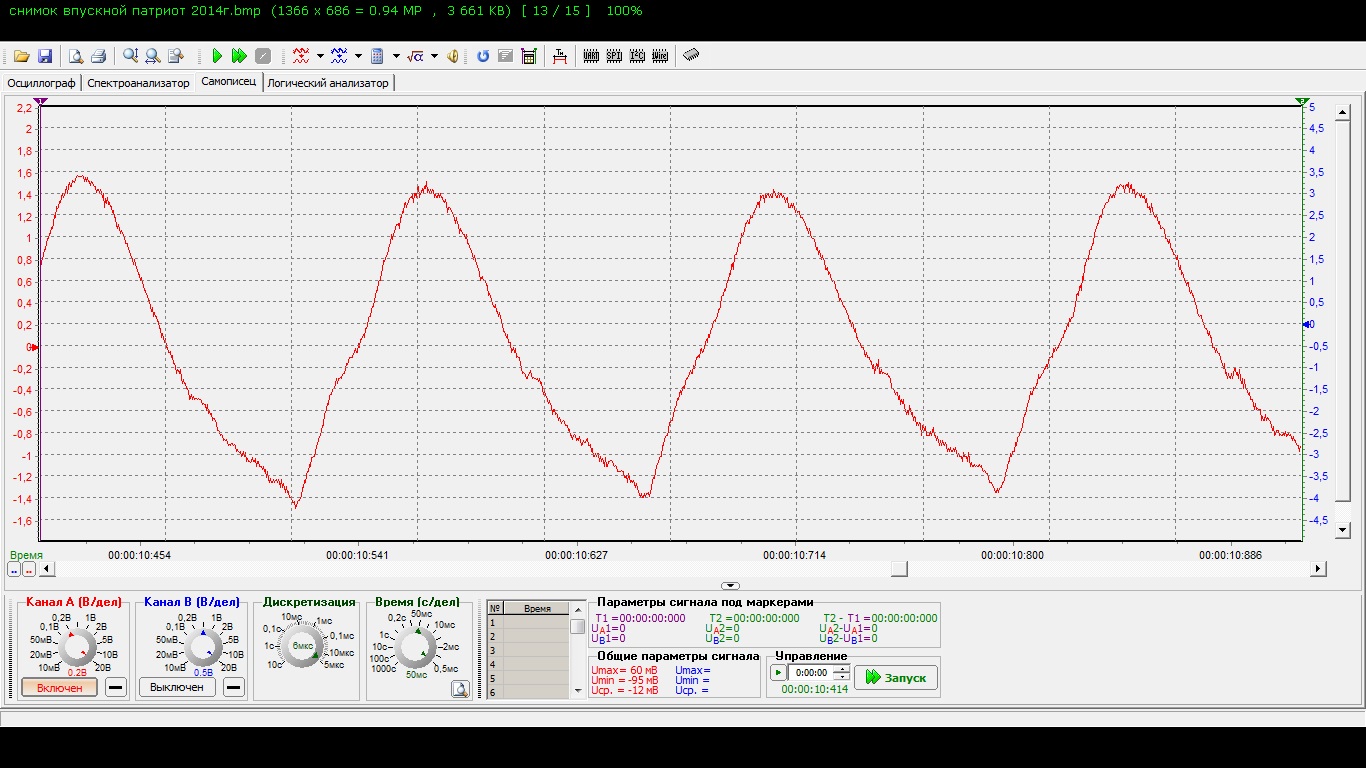Expand blue waveform icon dropdown arrow

(358, 56)
